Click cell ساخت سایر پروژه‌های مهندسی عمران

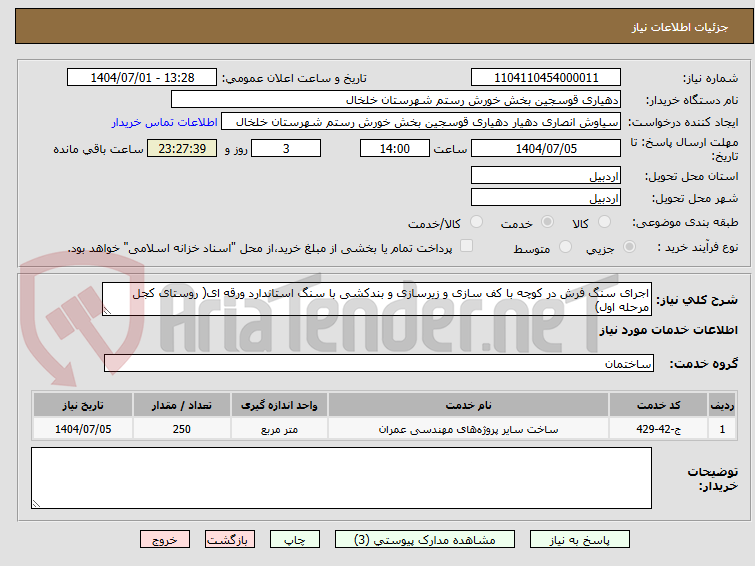469,429
